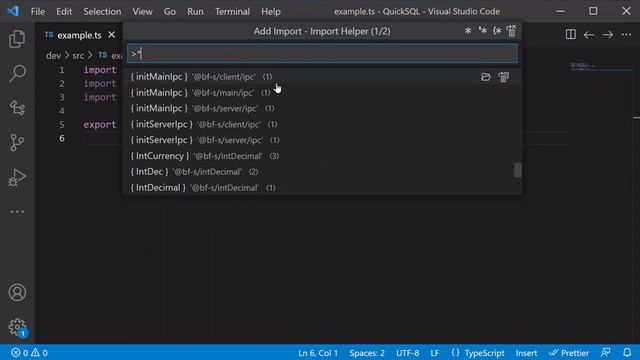Select initServerIpc from '@bf-s/server/ipc'
640x360 pixels.
[322, 140]
